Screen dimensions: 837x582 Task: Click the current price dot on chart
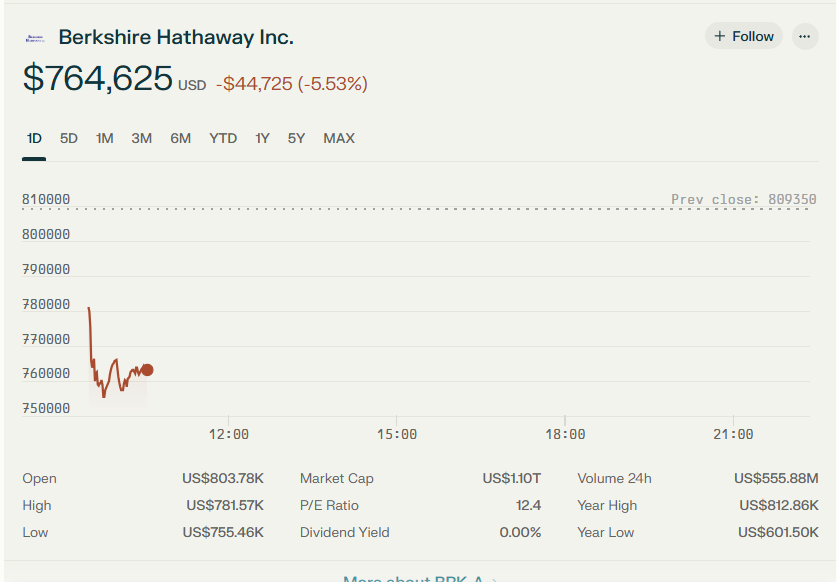[147, 370]
